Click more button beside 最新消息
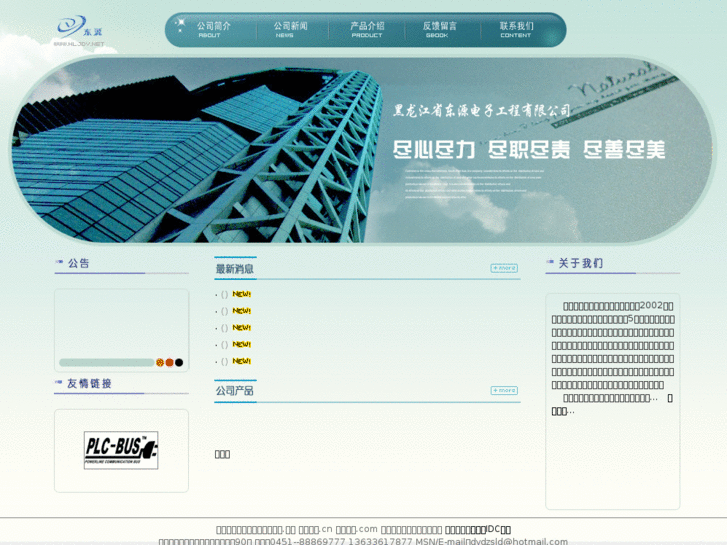Viewport: 727px width, 545px height. (504, 268)
